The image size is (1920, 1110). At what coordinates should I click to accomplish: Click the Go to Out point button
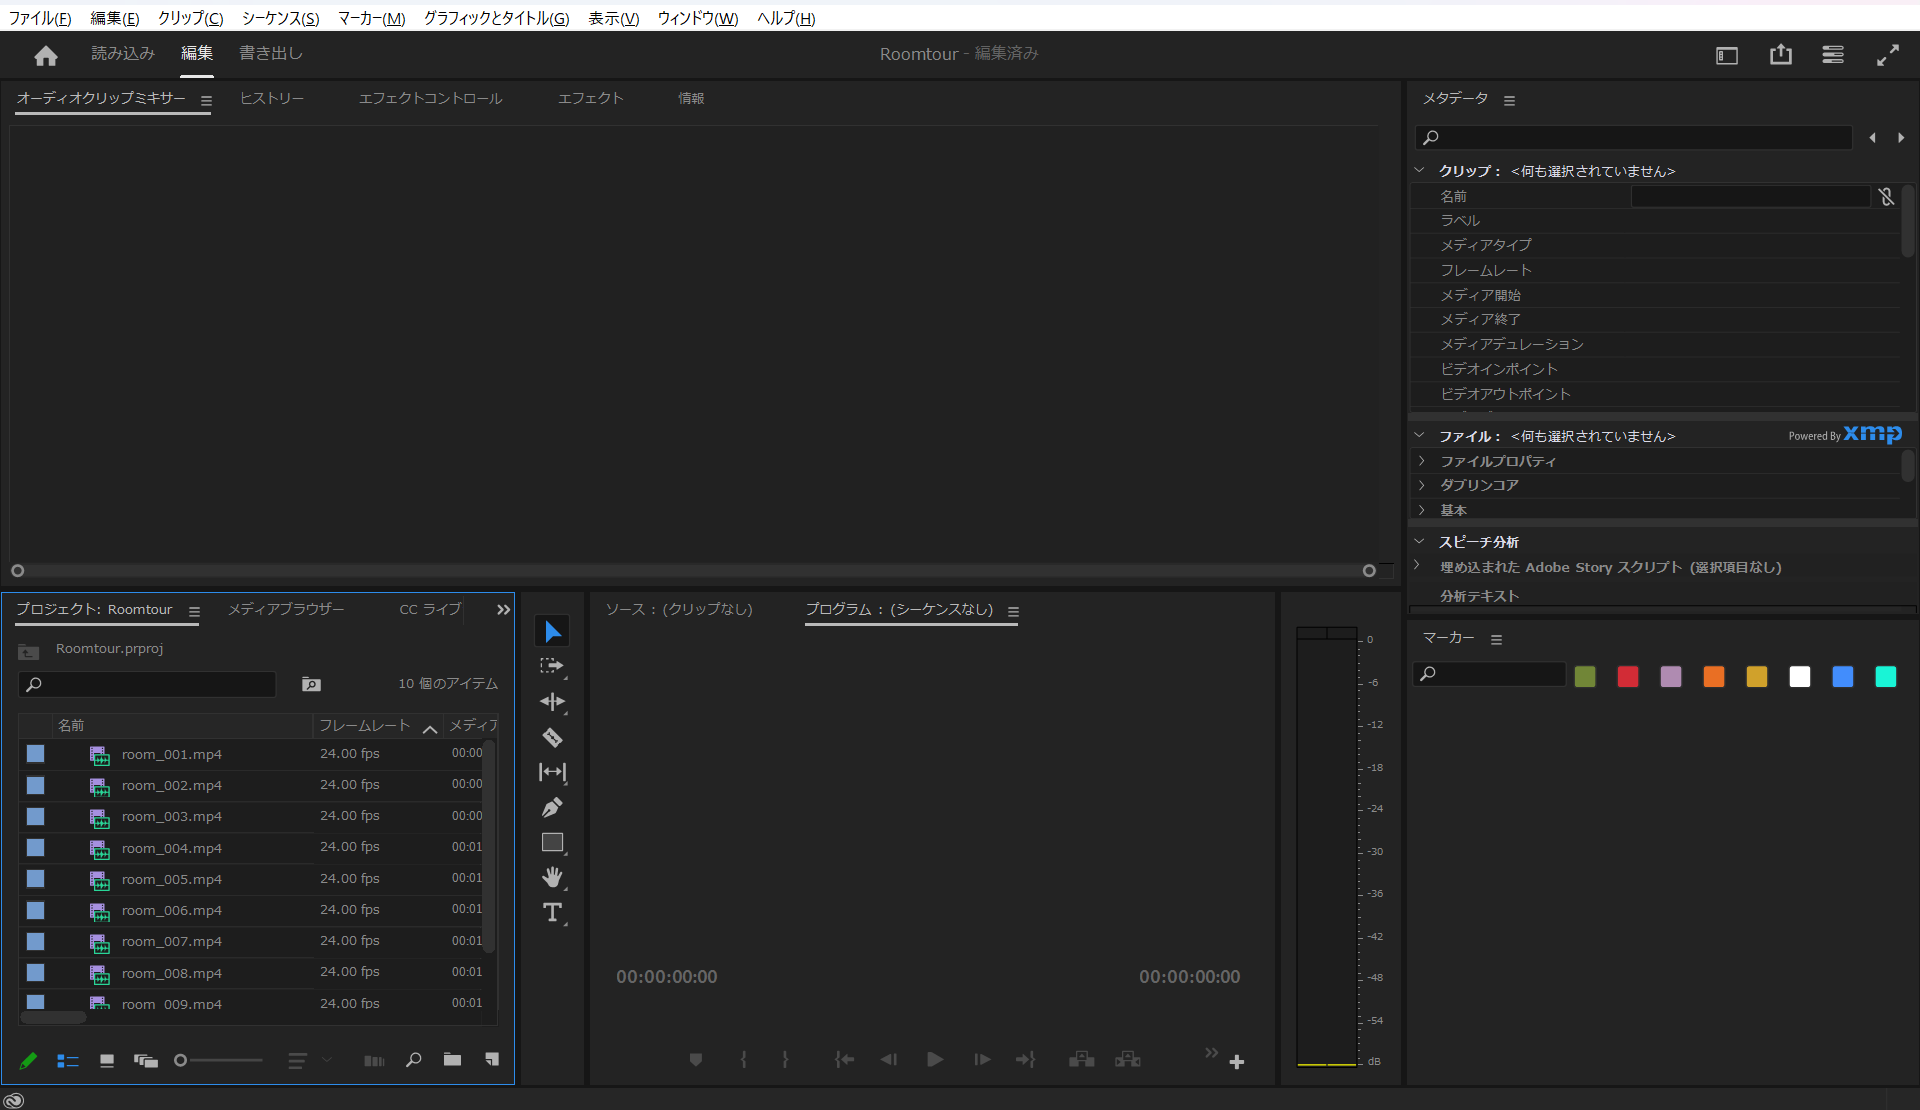(x=1026, y=1060)
